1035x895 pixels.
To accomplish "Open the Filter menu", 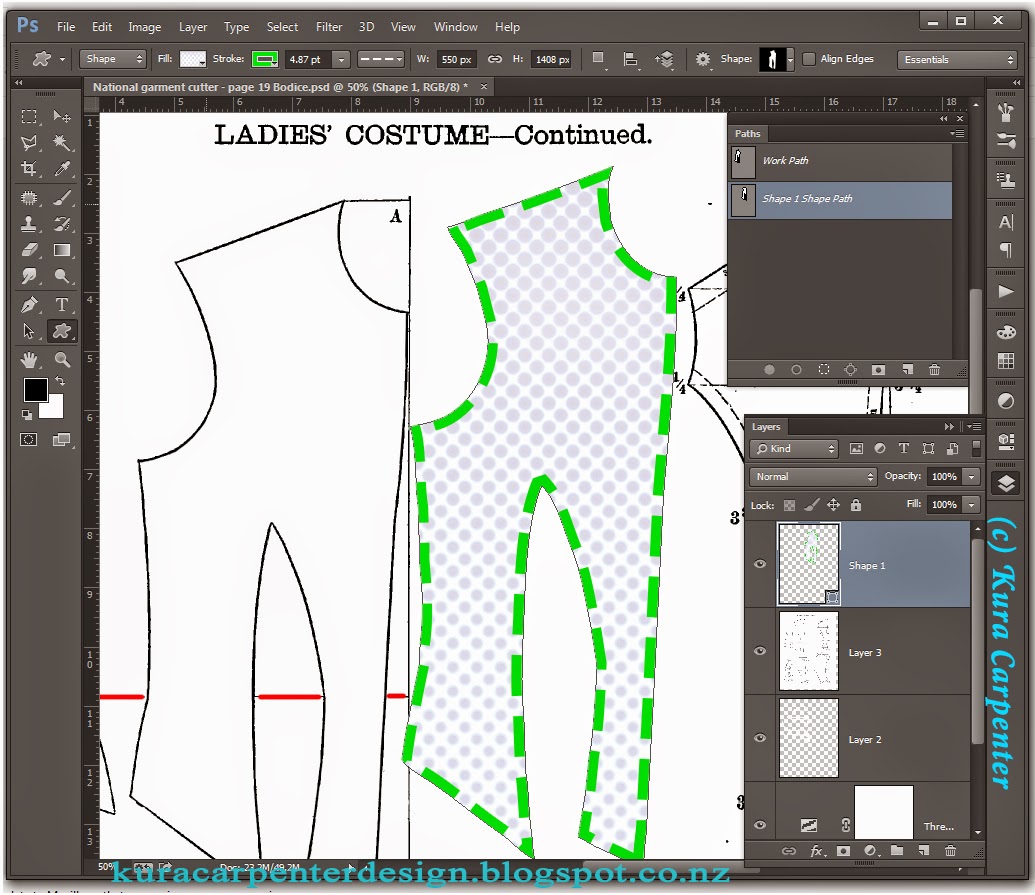I will 329,27.
